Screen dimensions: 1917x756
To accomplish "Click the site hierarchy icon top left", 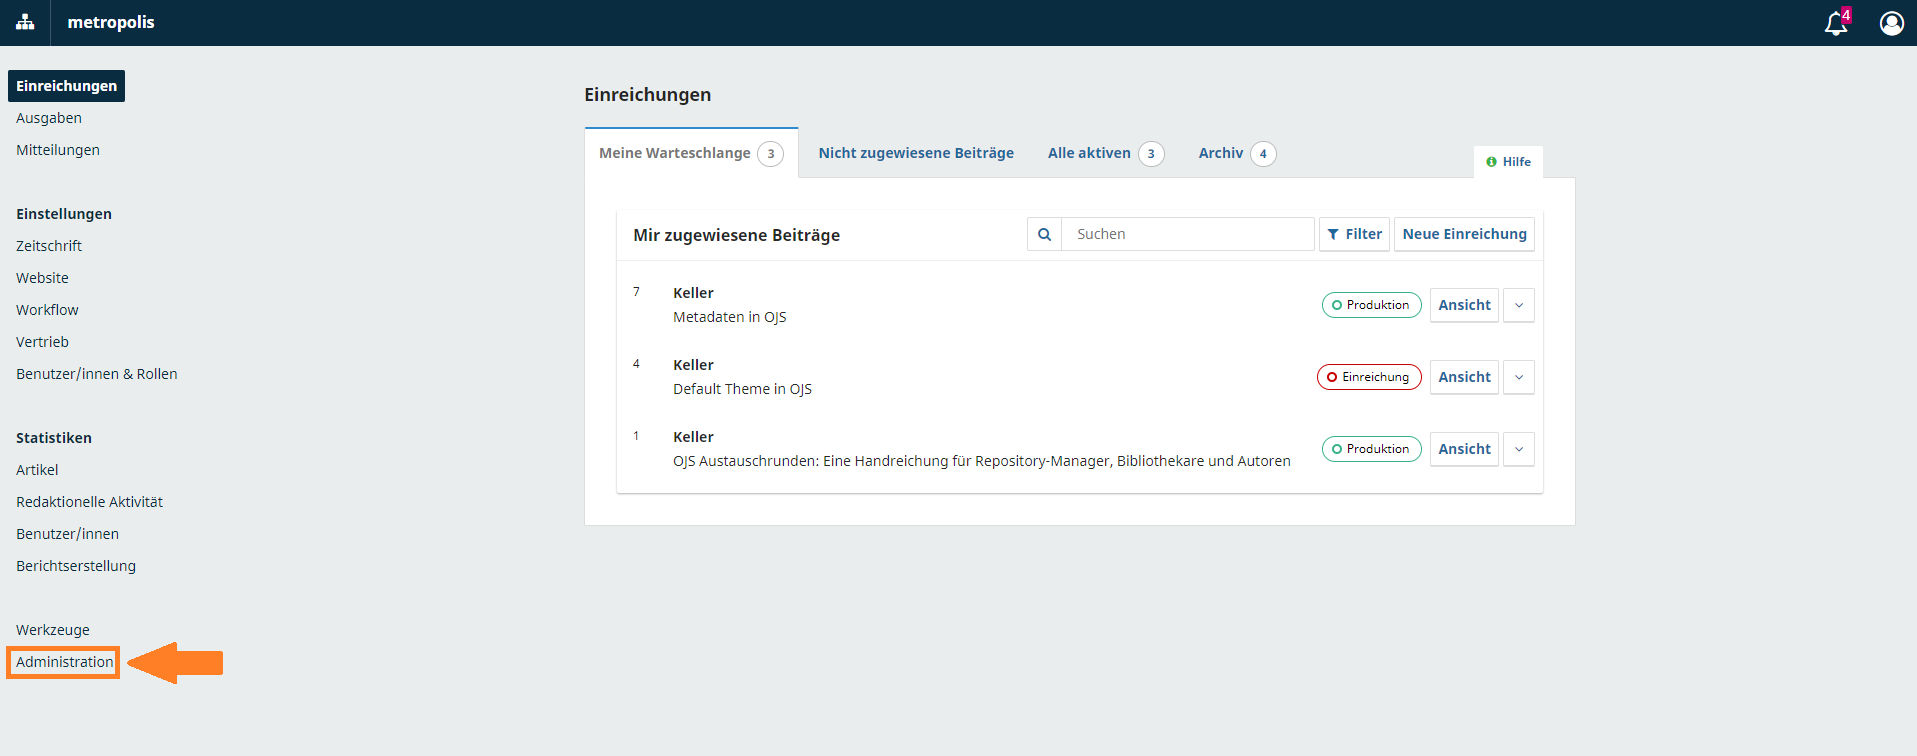I will [25, 22].
